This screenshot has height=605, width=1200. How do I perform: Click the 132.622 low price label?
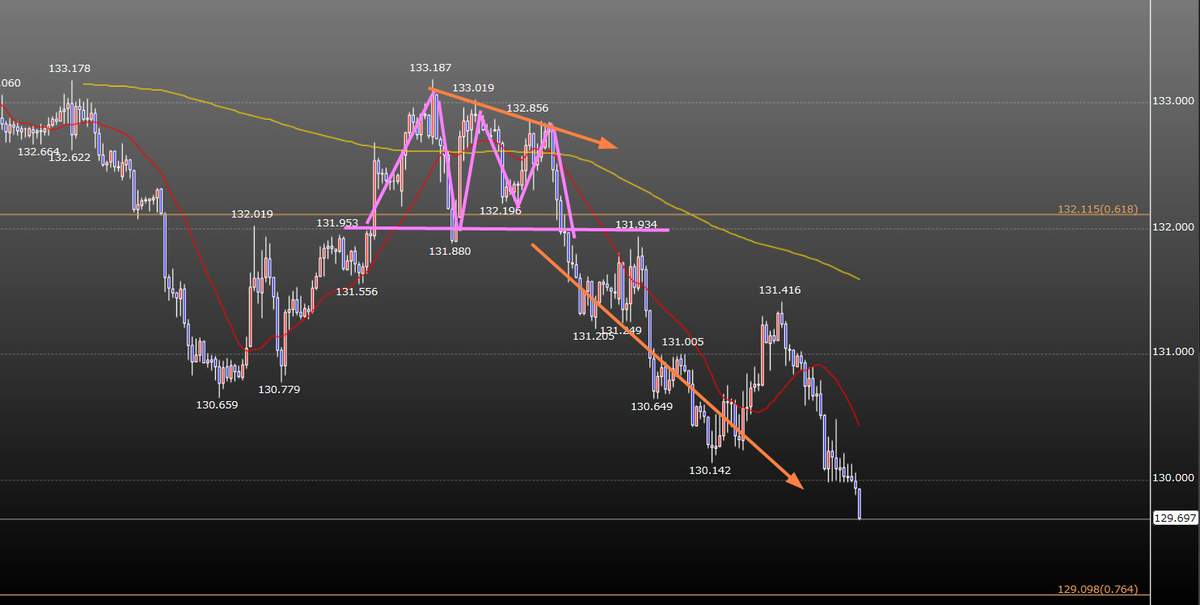click(70, 157)
